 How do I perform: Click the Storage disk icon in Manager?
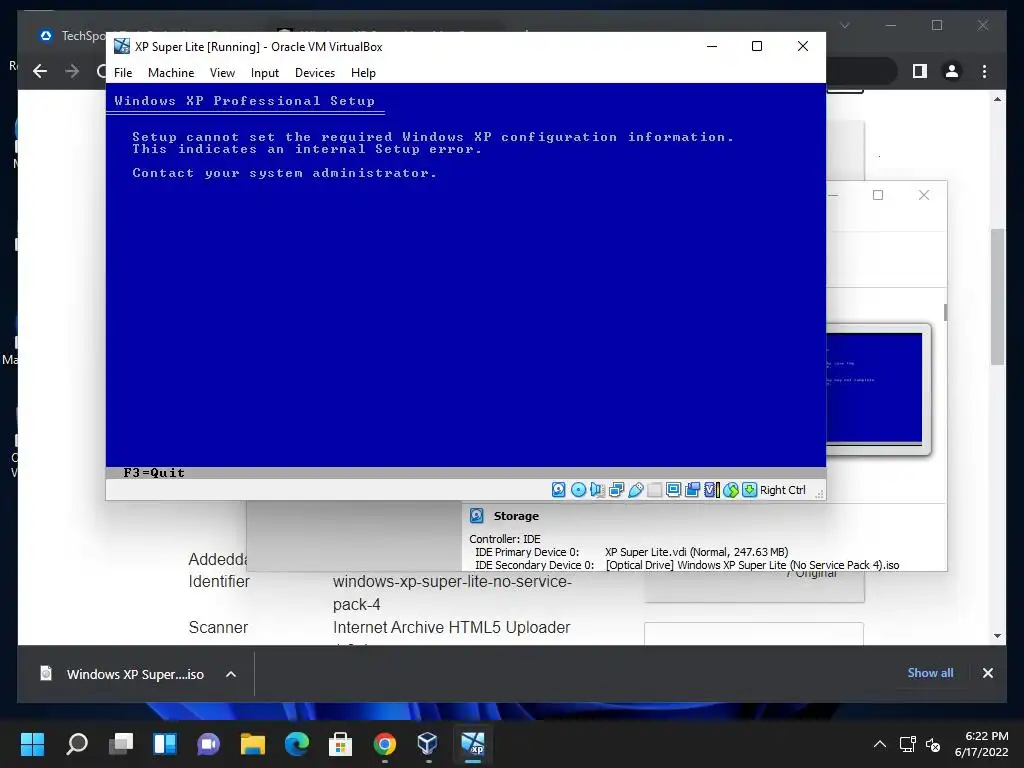coord(477,516)
